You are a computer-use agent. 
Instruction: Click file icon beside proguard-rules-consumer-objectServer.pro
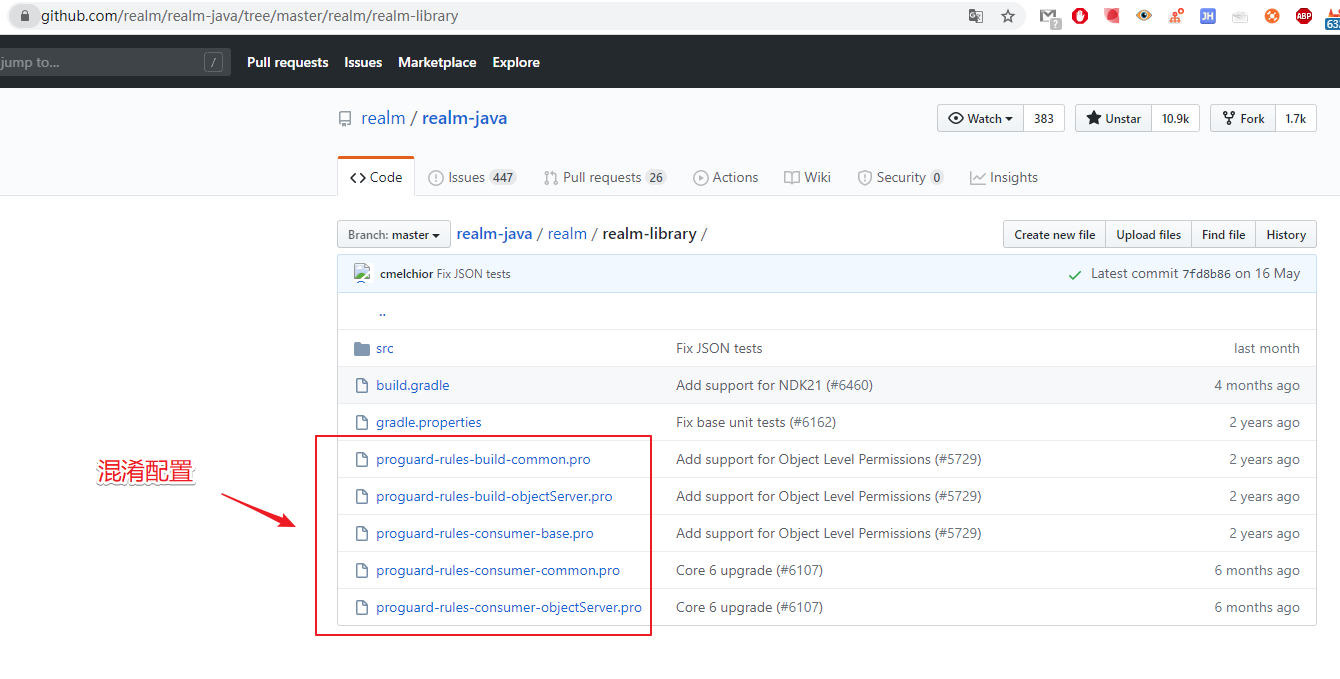pyautogui.click(x=362, y=608)
